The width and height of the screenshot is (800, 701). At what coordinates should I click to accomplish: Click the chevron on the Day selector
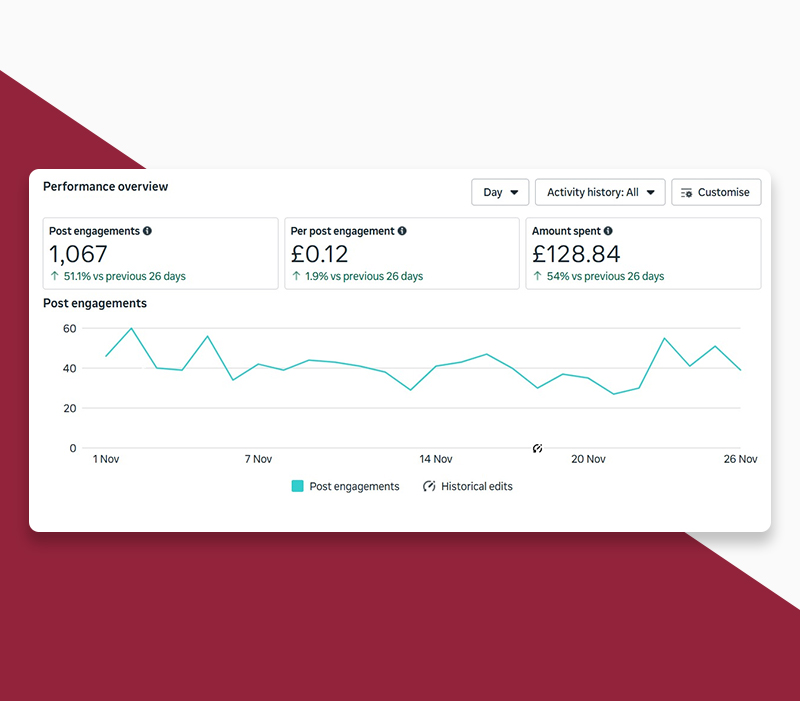coord(516,192)
